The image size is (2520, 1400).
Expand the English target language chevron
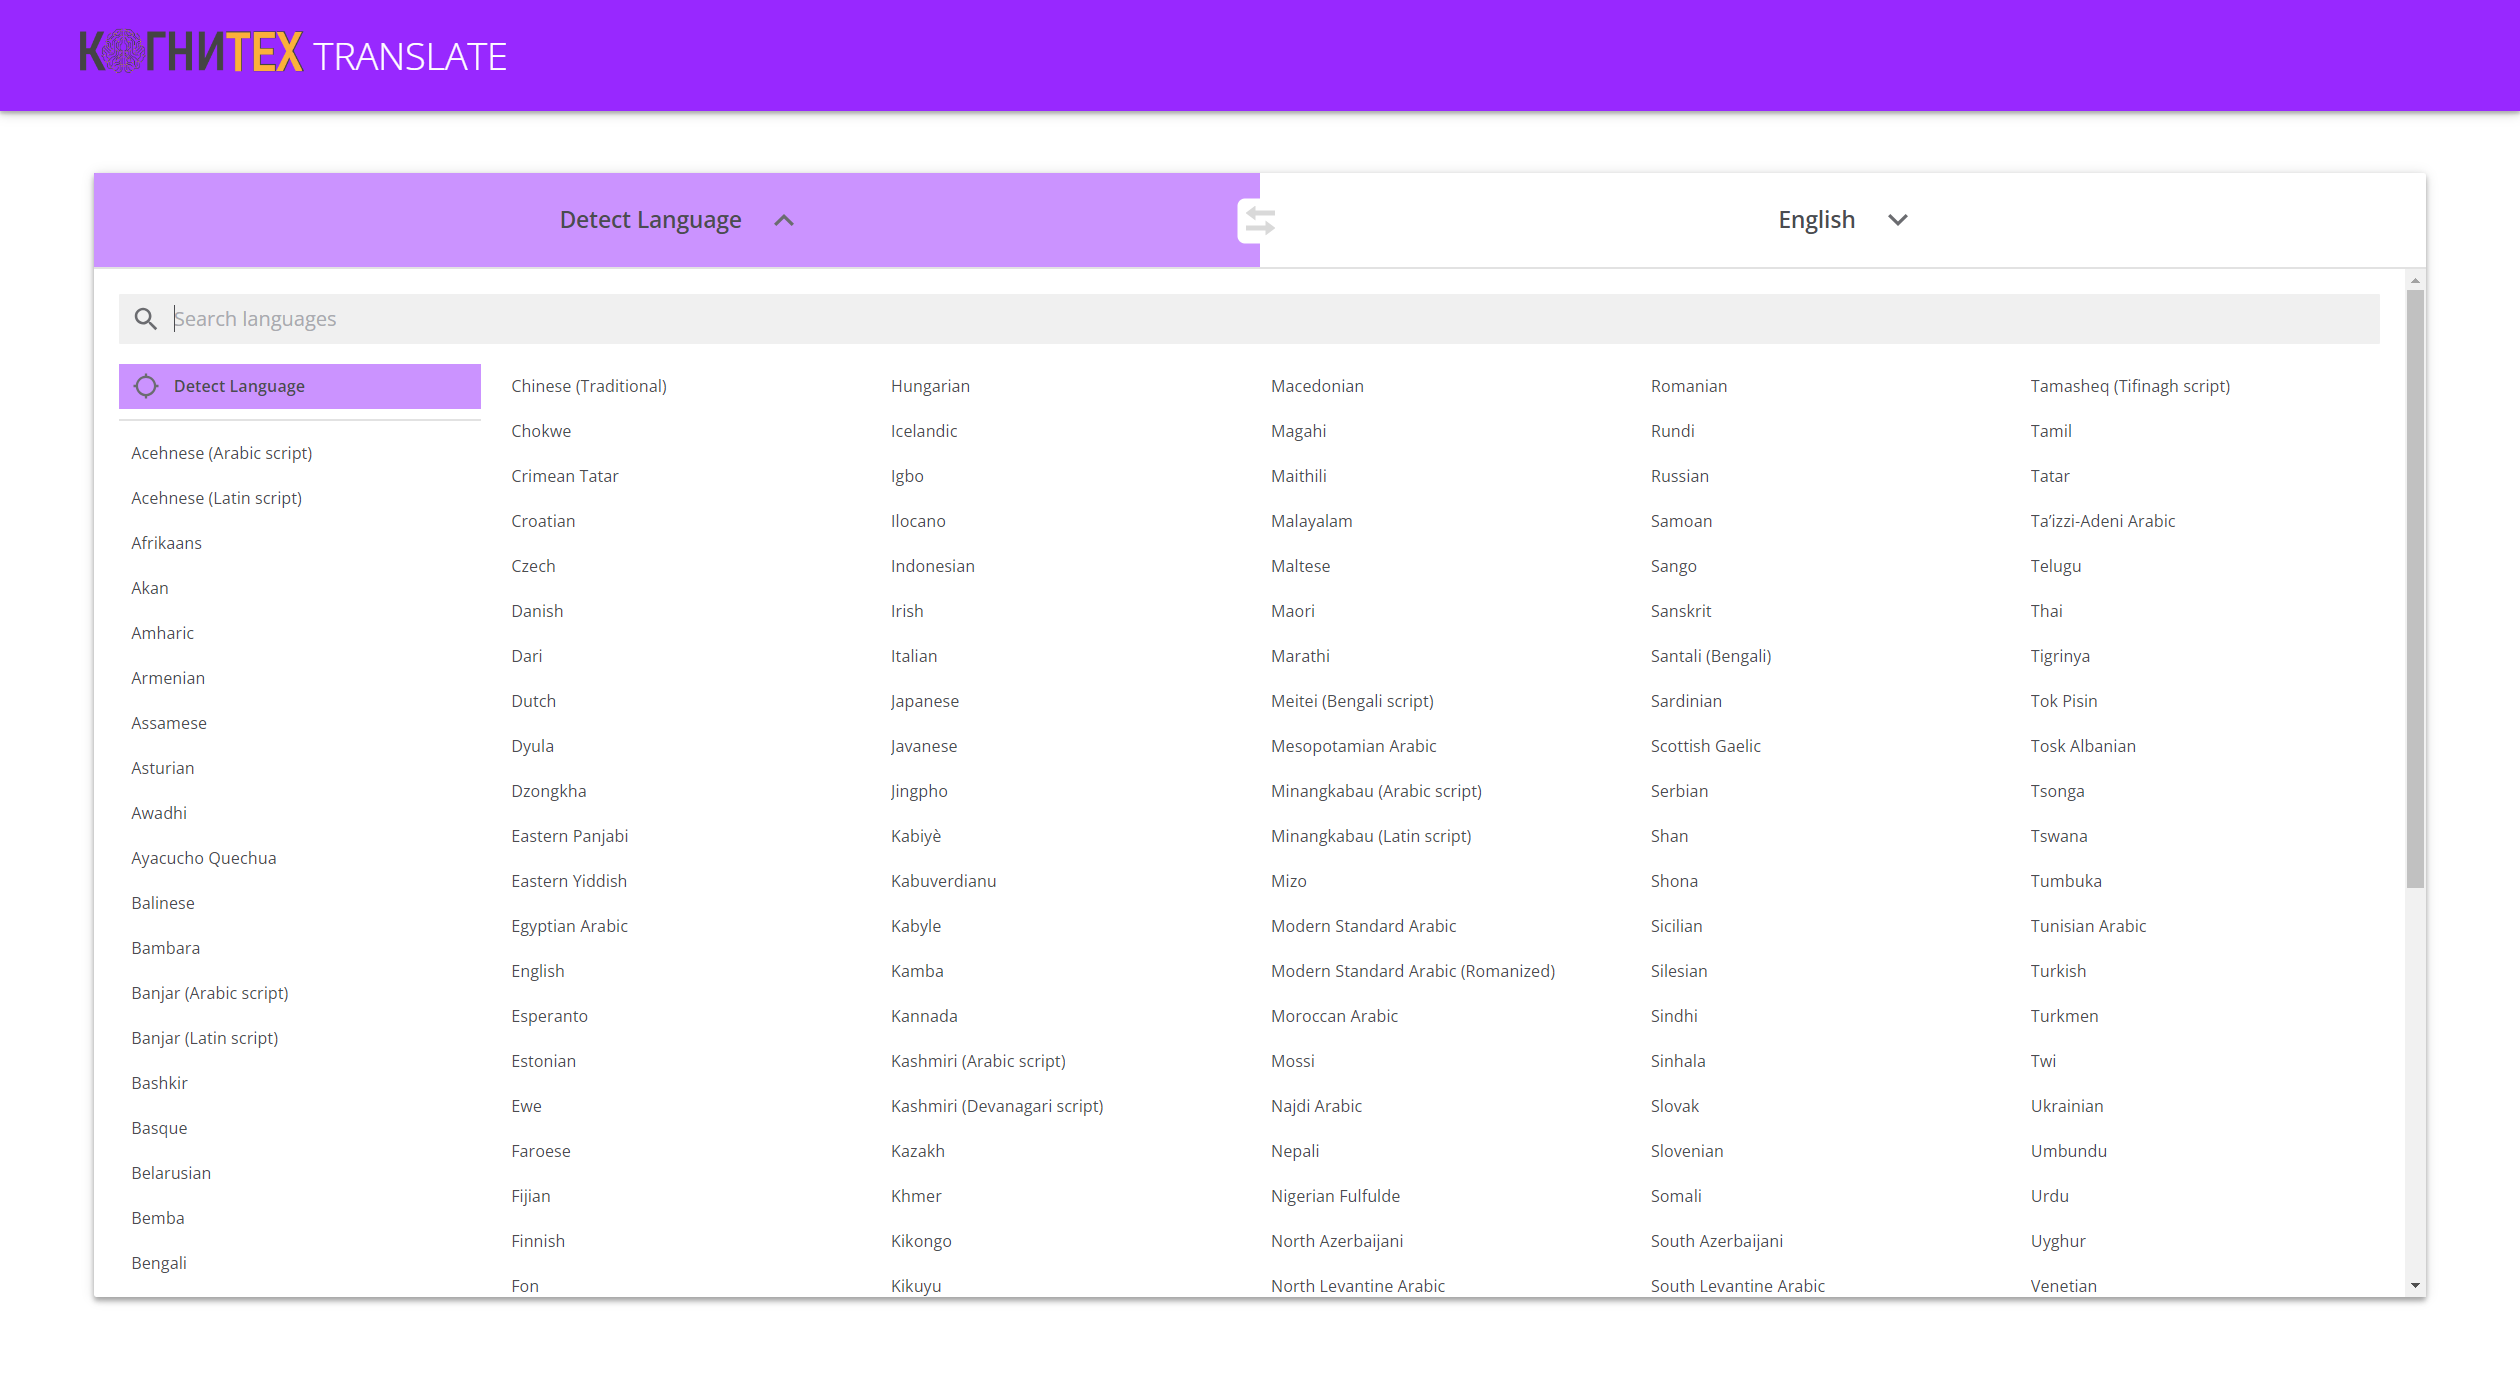click(x=1897, y=220)
